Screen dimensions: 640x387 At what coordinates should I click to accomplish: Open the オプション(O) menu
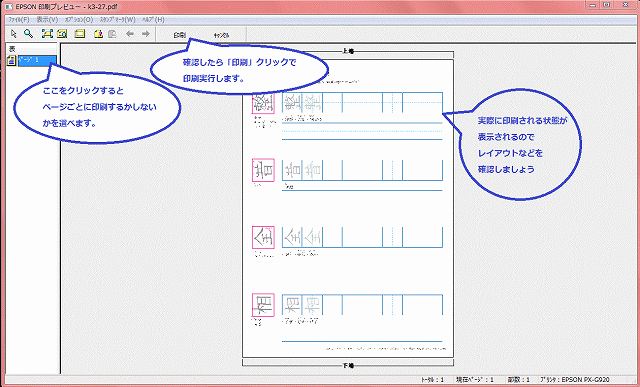(79, 19)
